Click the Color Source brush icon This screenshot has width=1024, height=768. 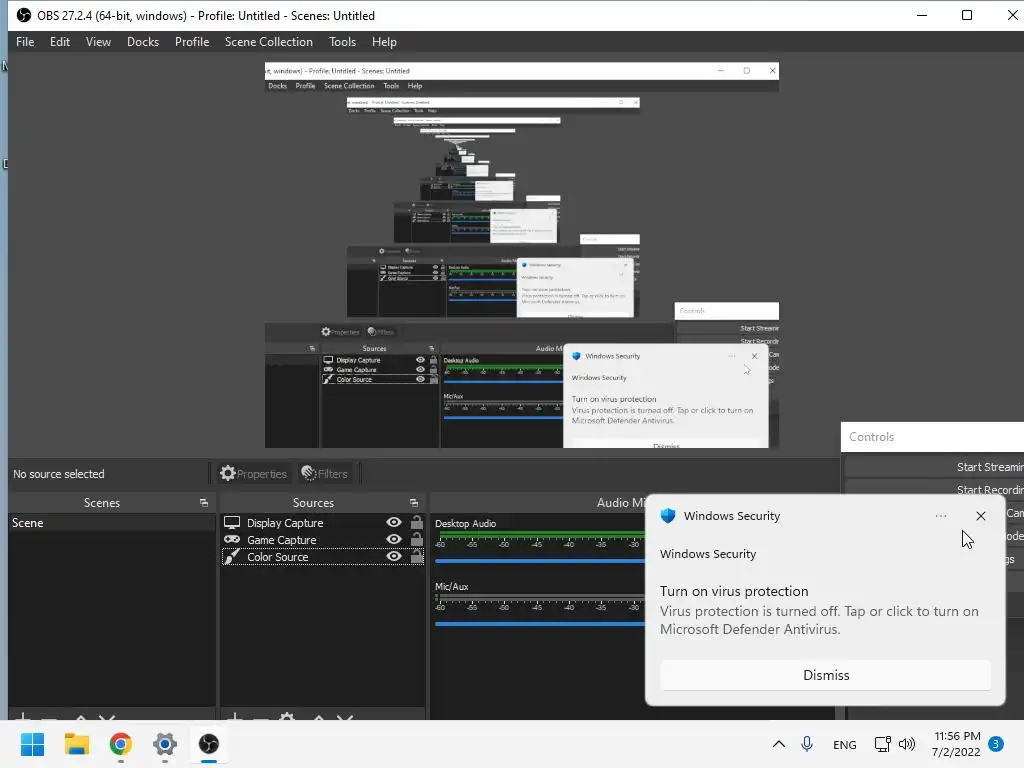pos(232,556)
